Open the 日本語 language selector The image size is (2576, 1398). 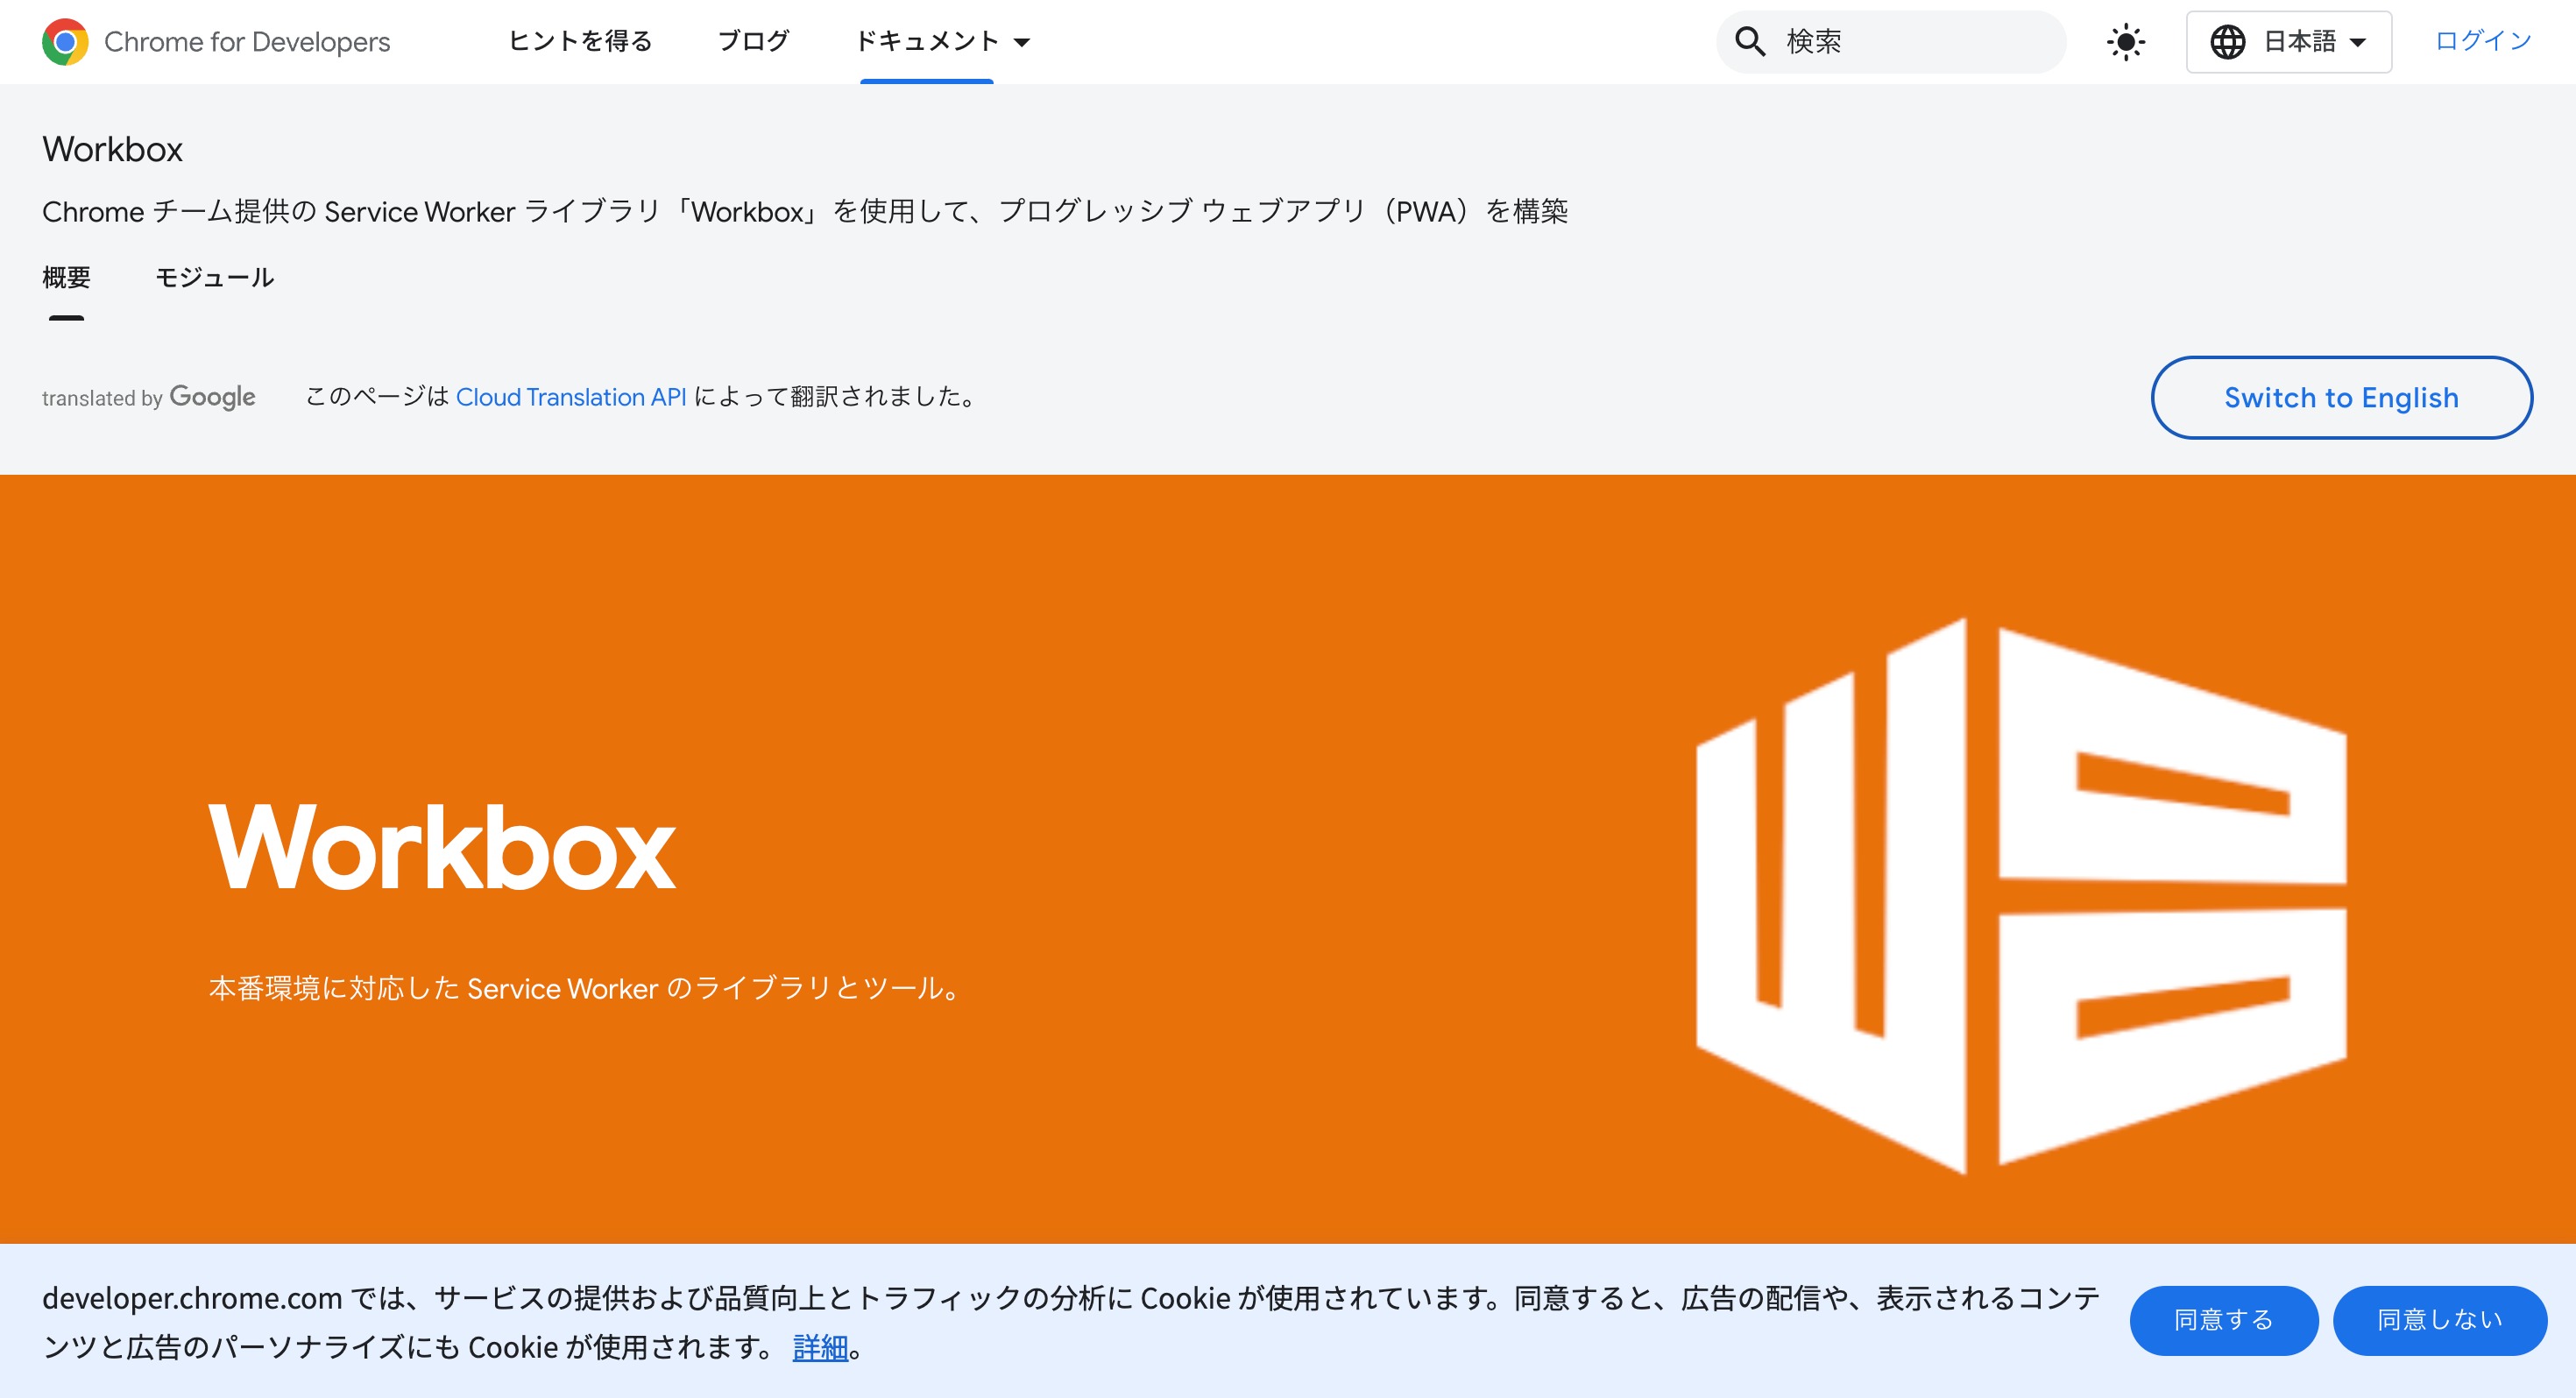[2300, 42]
